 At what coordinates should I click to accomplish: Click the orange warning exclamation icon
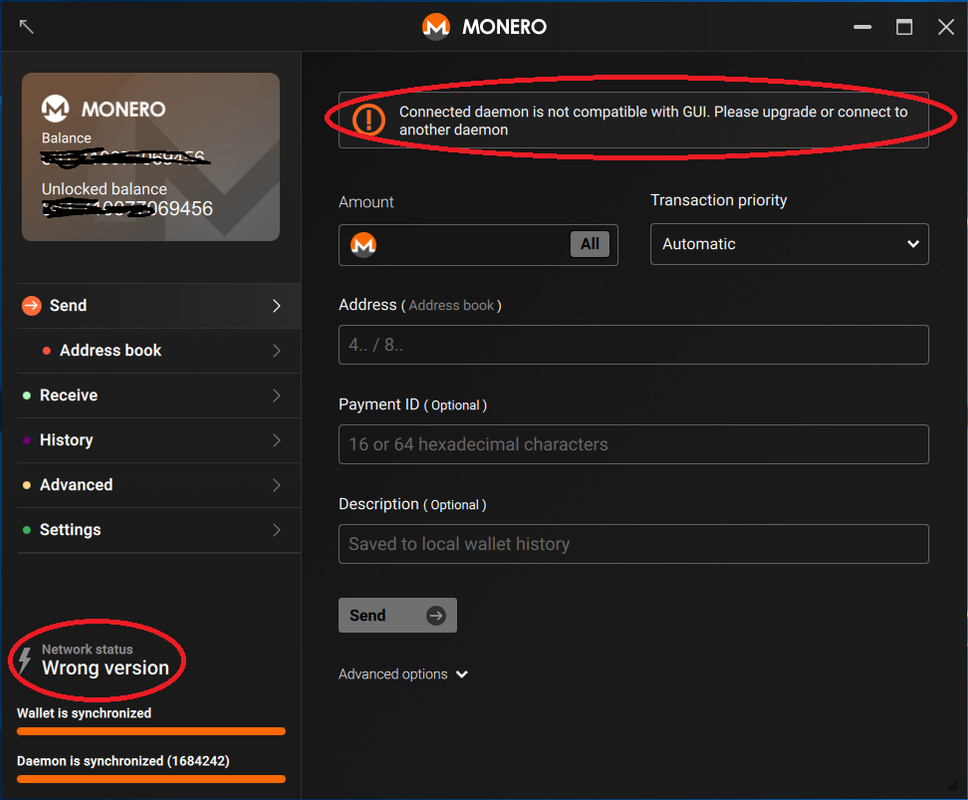(369, 120)
